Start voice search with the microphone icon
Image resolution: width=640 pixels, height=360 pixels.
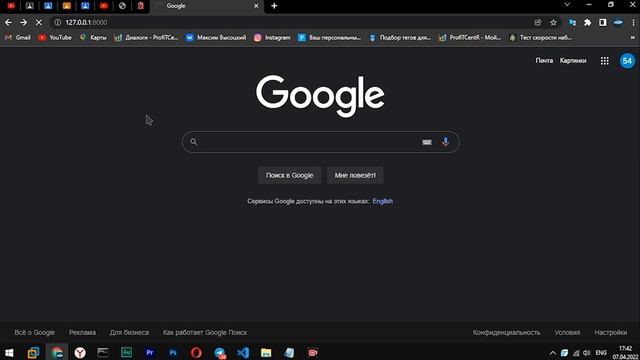pos(445,142)
